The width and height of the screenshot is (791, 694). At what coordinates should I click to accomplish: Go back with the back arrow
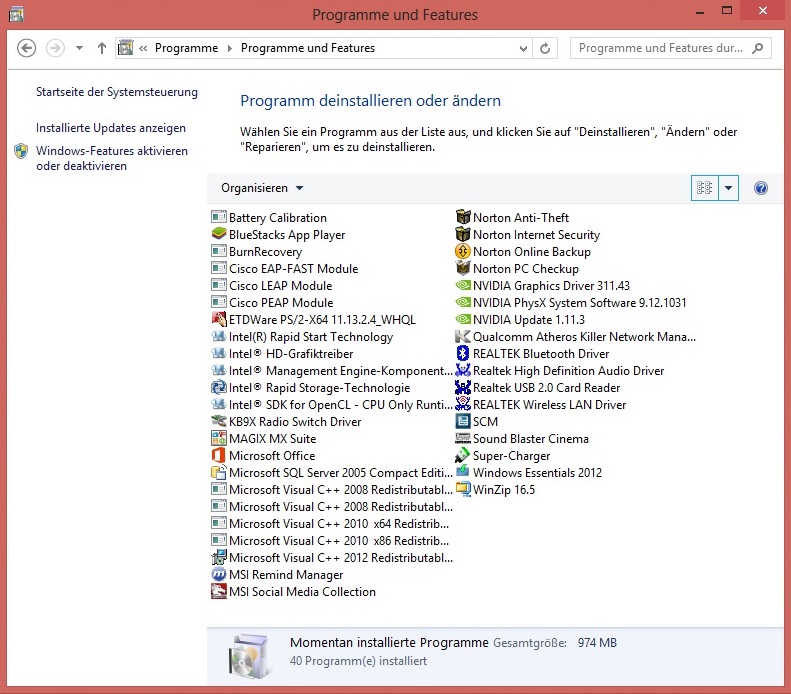26,48
